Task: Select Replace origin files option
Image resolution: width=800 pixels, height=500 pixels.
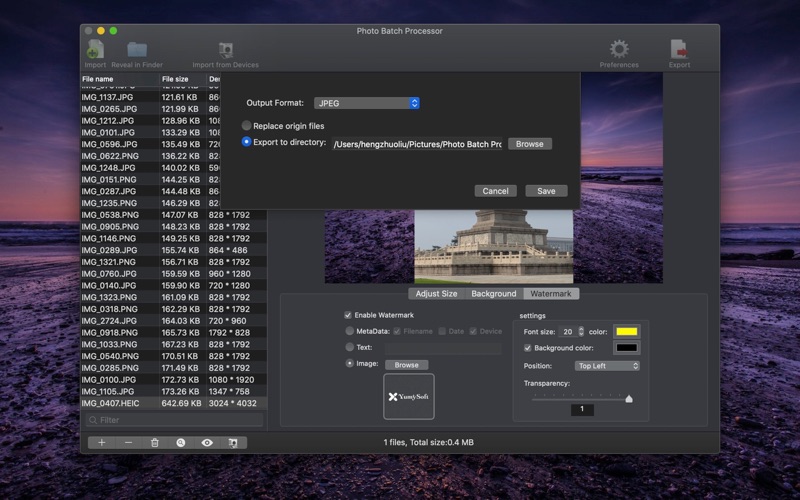Action: coord(246,126)
